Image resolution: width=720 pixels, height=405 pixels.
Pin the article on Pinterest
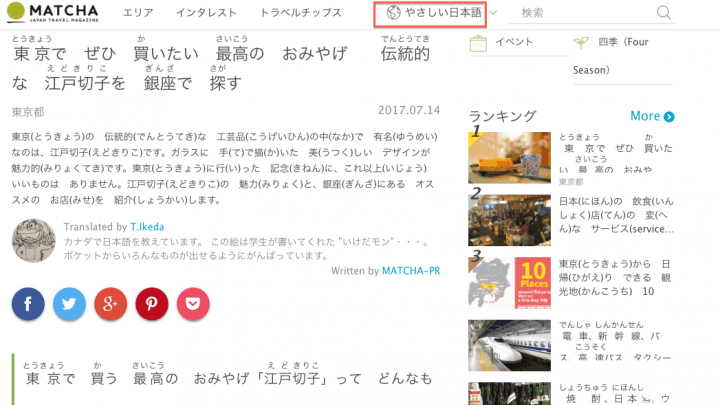pos(152,304)
